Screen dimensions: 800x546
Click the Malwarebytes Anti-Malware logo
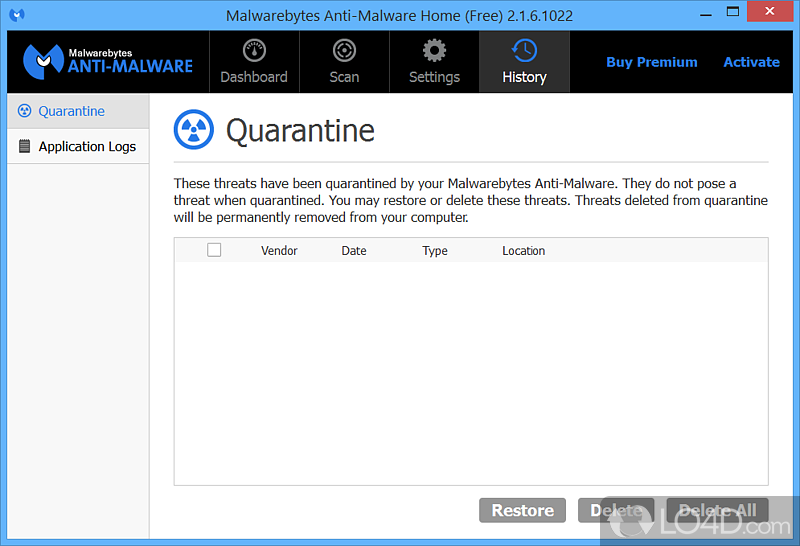tap(108, 62)
